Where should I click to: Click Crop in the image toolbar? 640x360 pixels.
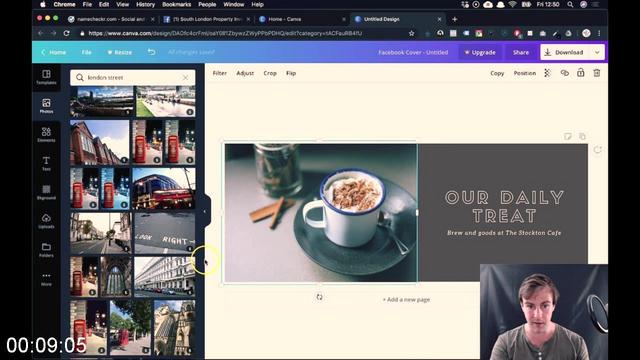[270, 73]
